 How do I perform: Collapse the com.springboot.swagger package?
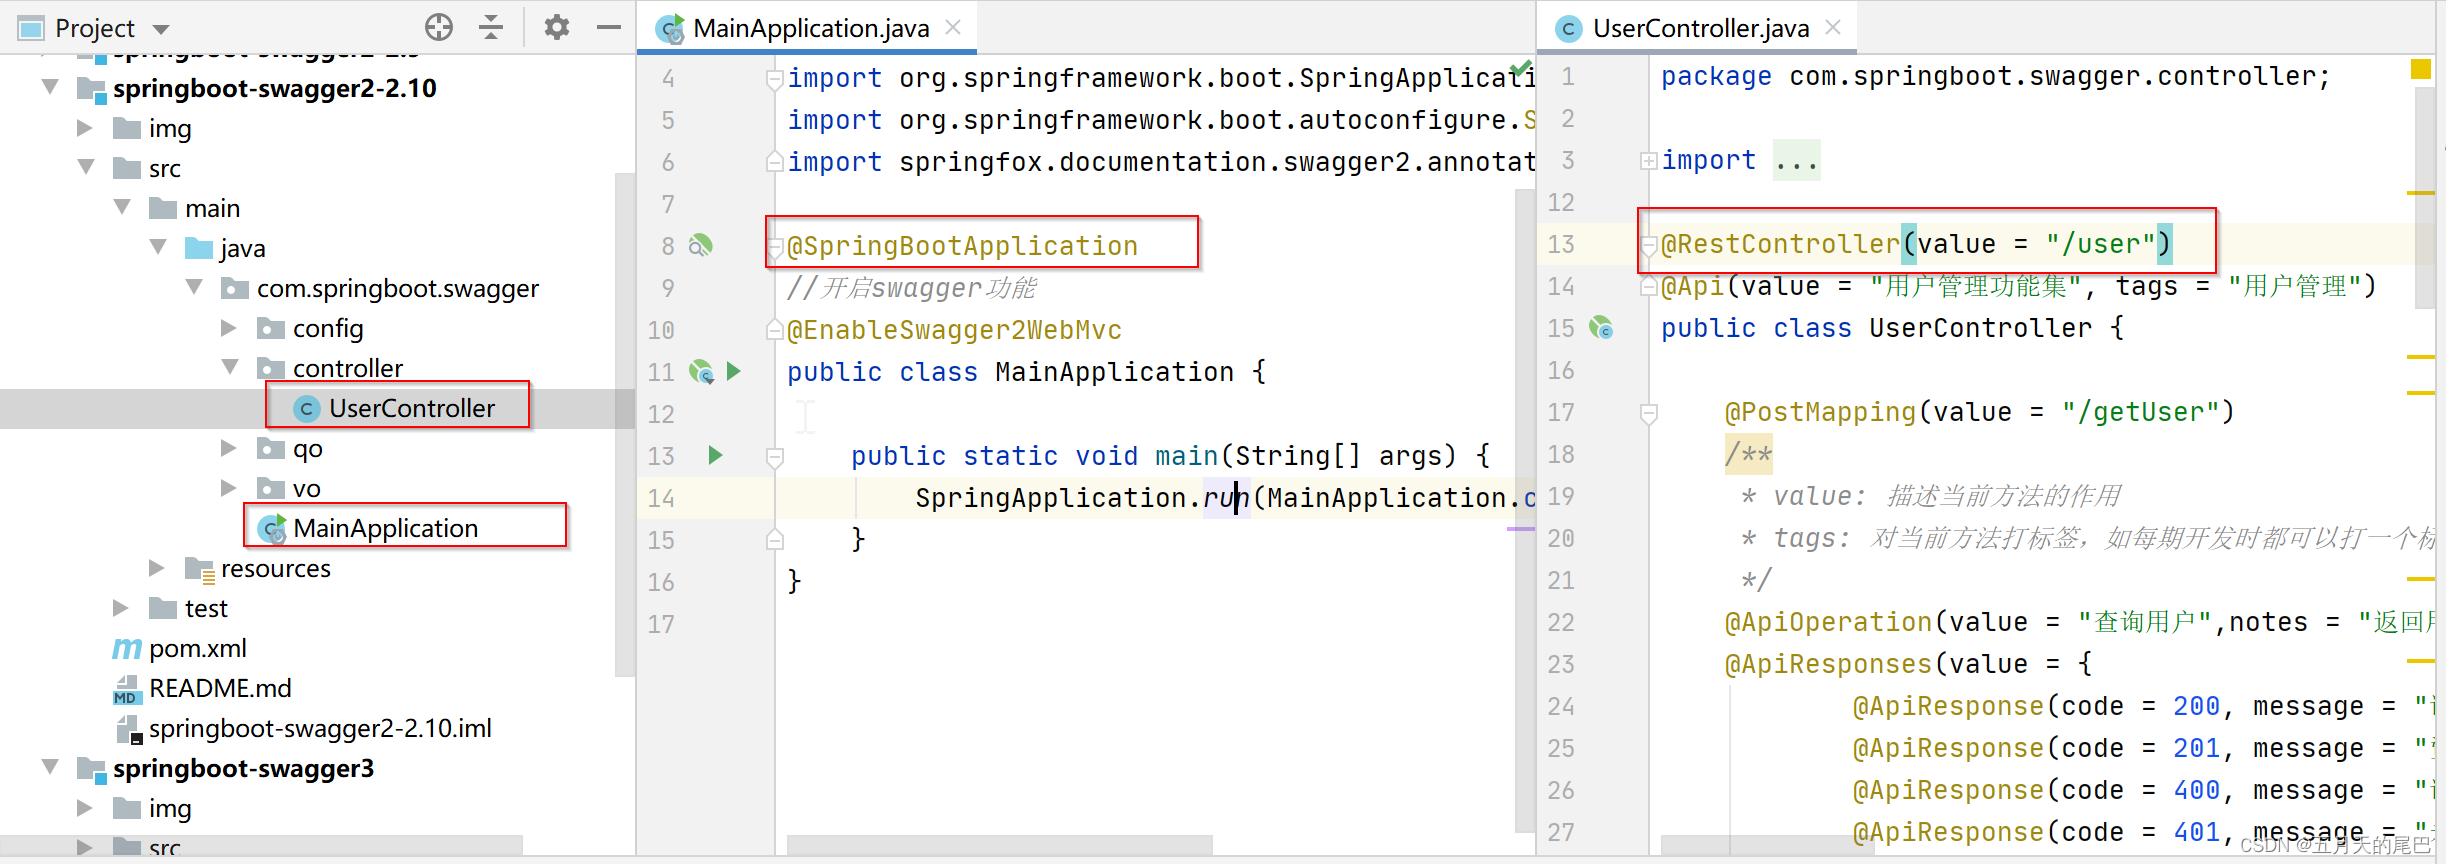(x=194, y=287)
